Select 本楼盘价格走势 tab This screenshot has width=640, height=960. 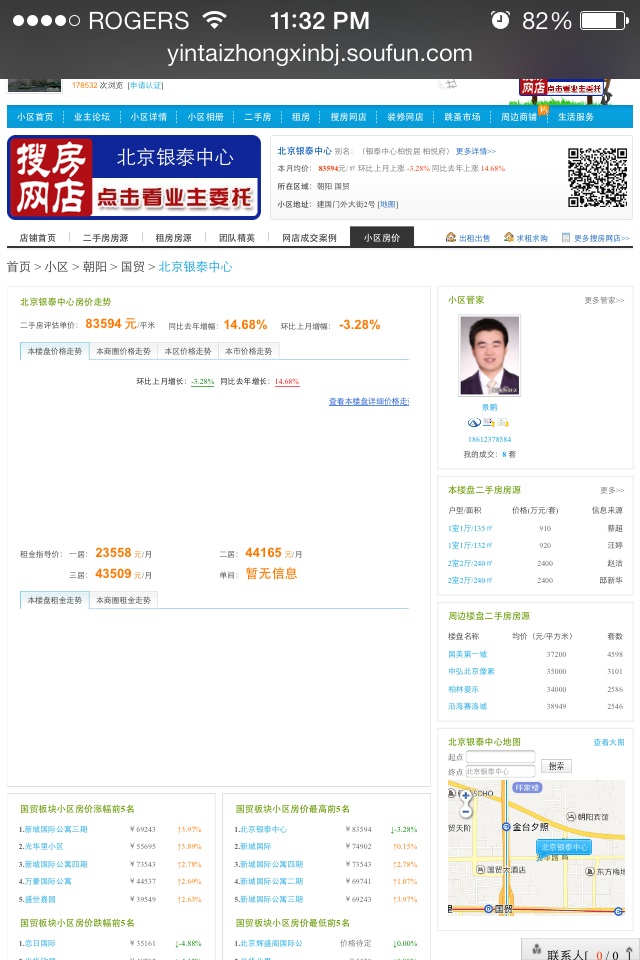click(55, 351)
